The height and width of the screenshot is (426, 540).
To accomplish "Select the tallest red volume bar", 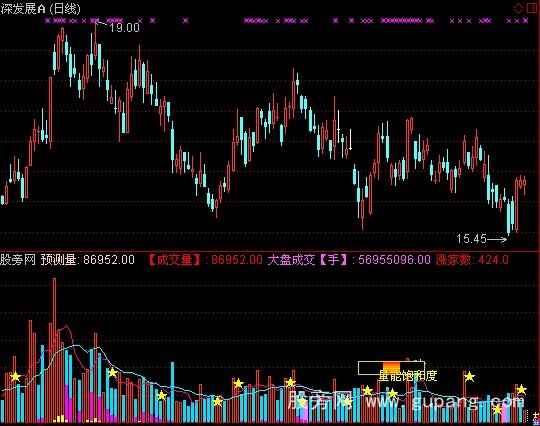I will (54, 350).
